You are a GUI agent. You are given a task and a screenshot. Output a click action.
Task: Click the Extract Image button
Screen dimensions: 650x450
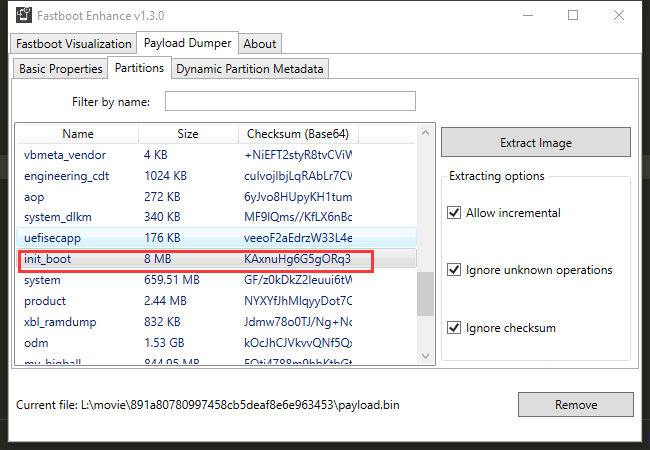(536, 143)
